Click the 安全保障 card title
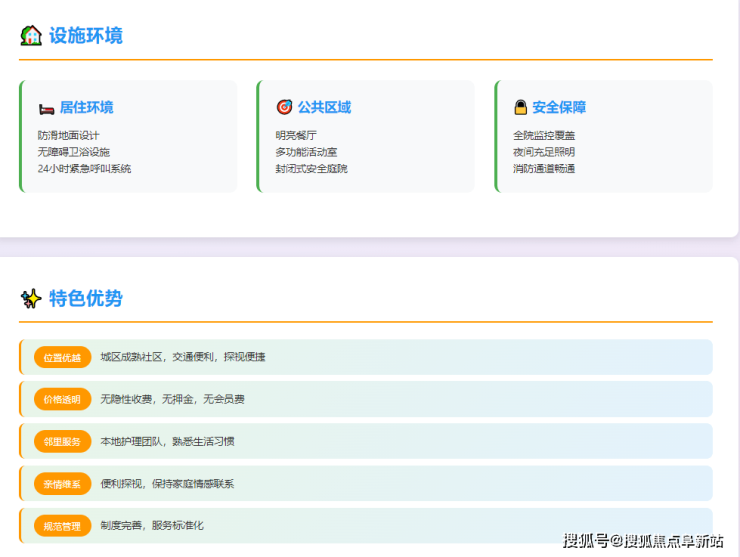 [559, 108]
